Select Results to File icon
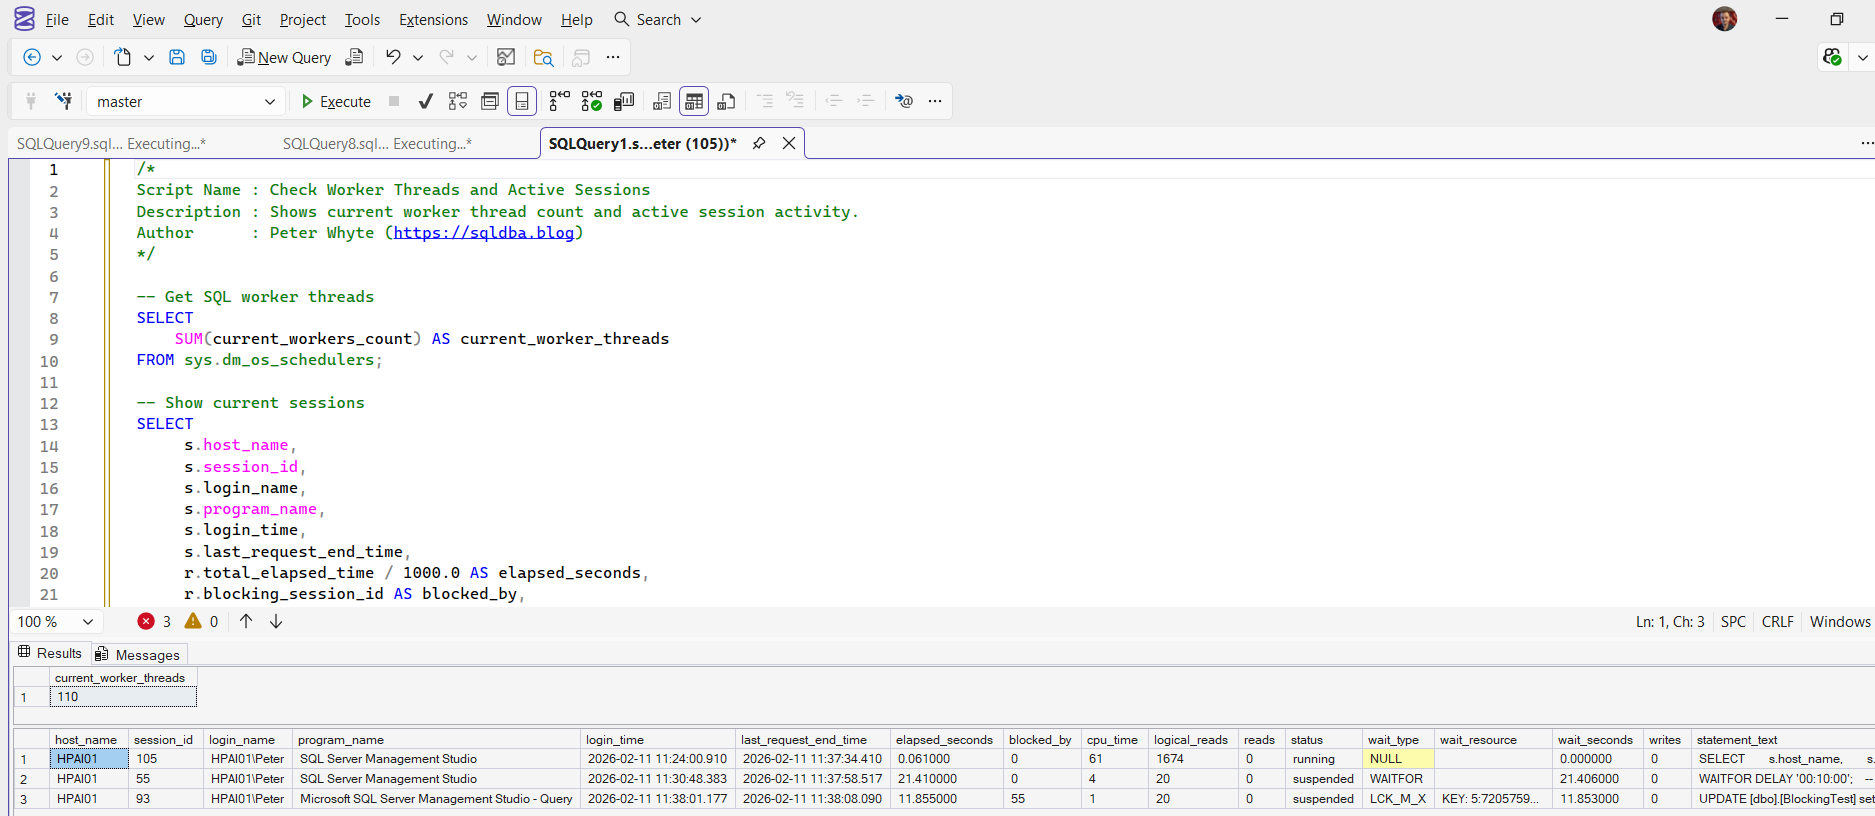1875x816 pixels. [727, 101]
